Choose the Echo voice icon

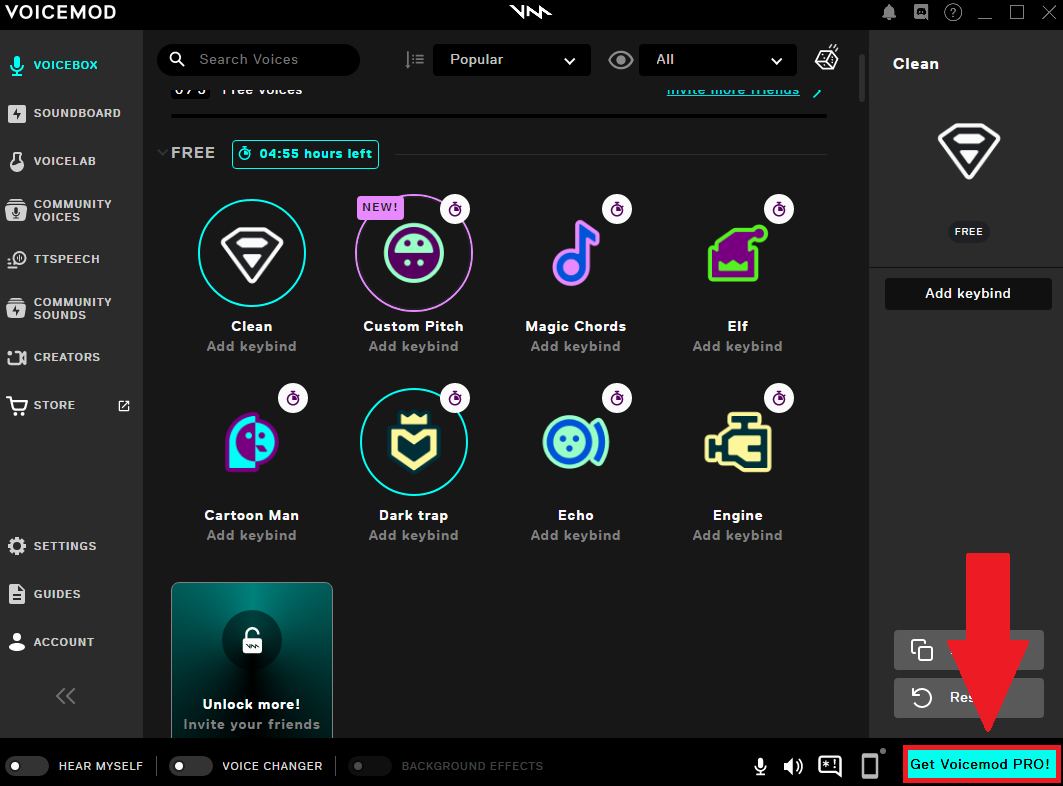[x=576, y=442]
